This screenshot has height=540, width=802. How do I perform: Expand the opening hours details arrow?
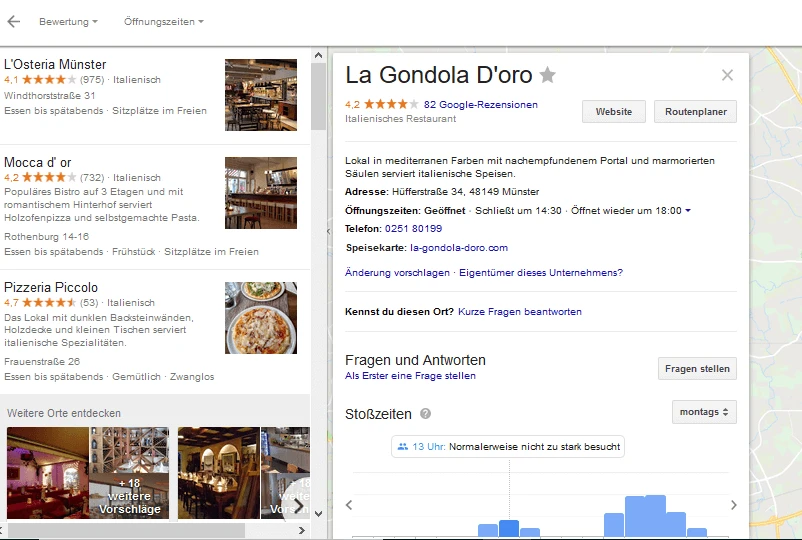pos(688,211)
